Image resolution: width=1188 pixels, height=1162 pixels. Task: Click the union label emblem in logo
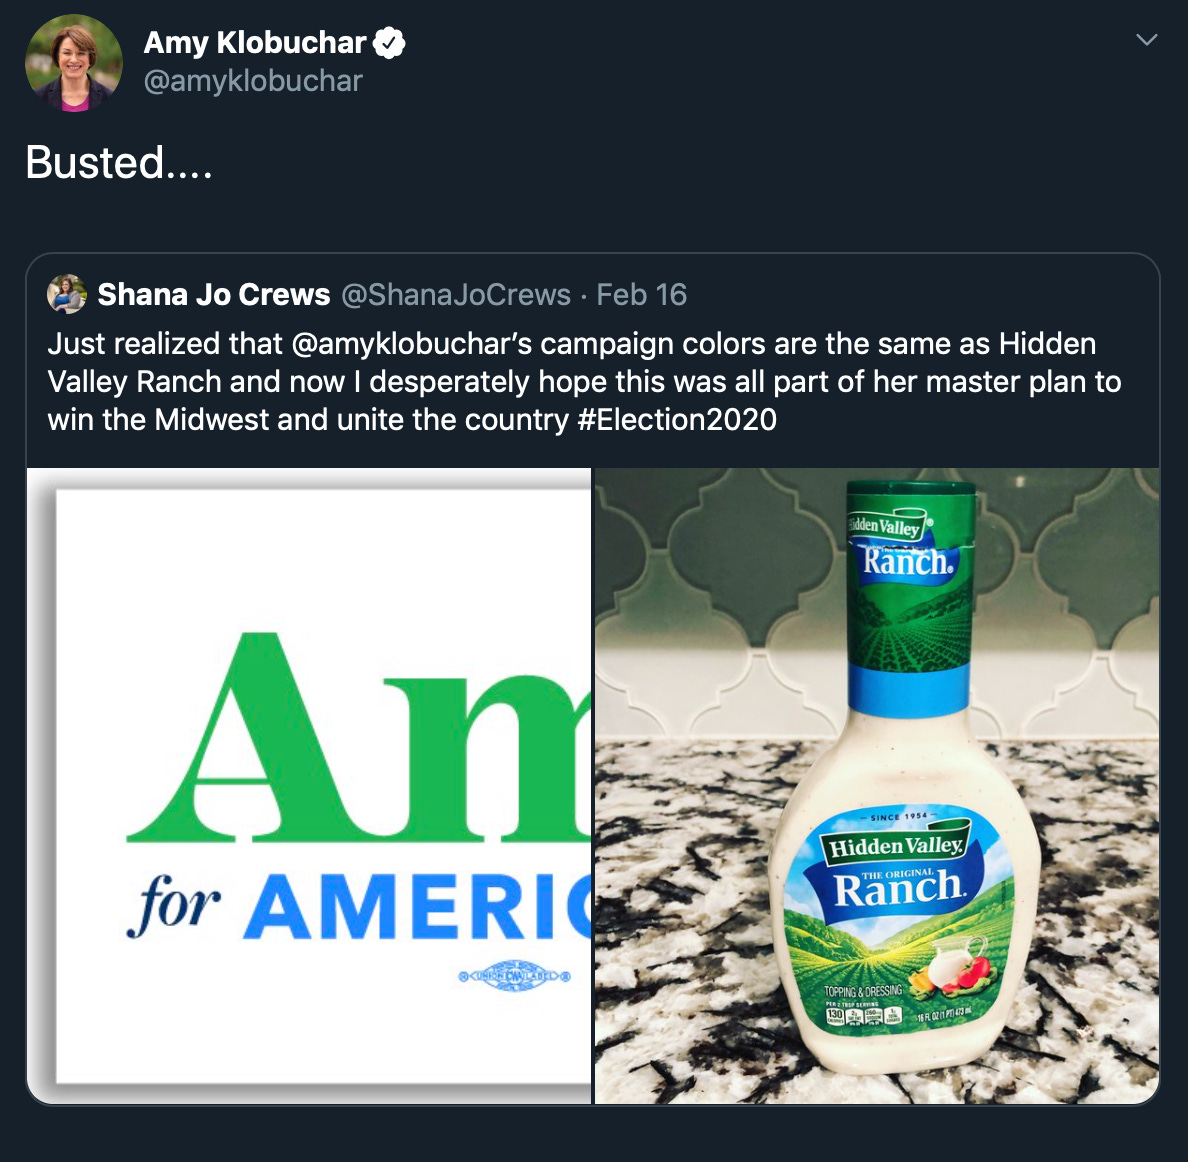(x=514, y=976)
